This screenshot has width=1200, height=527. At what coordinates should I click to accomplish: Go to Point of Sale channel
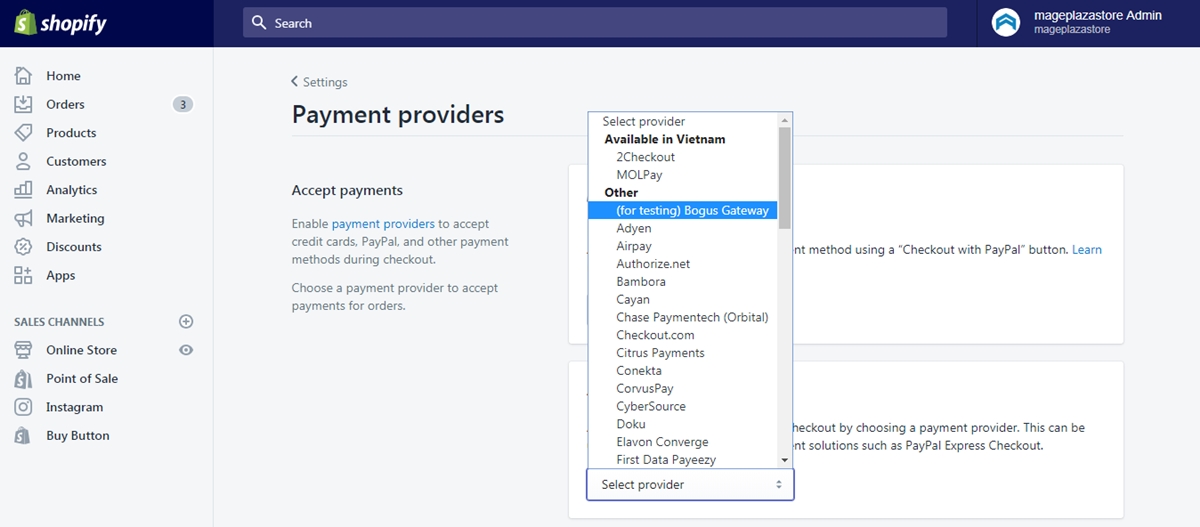[82, 379]
